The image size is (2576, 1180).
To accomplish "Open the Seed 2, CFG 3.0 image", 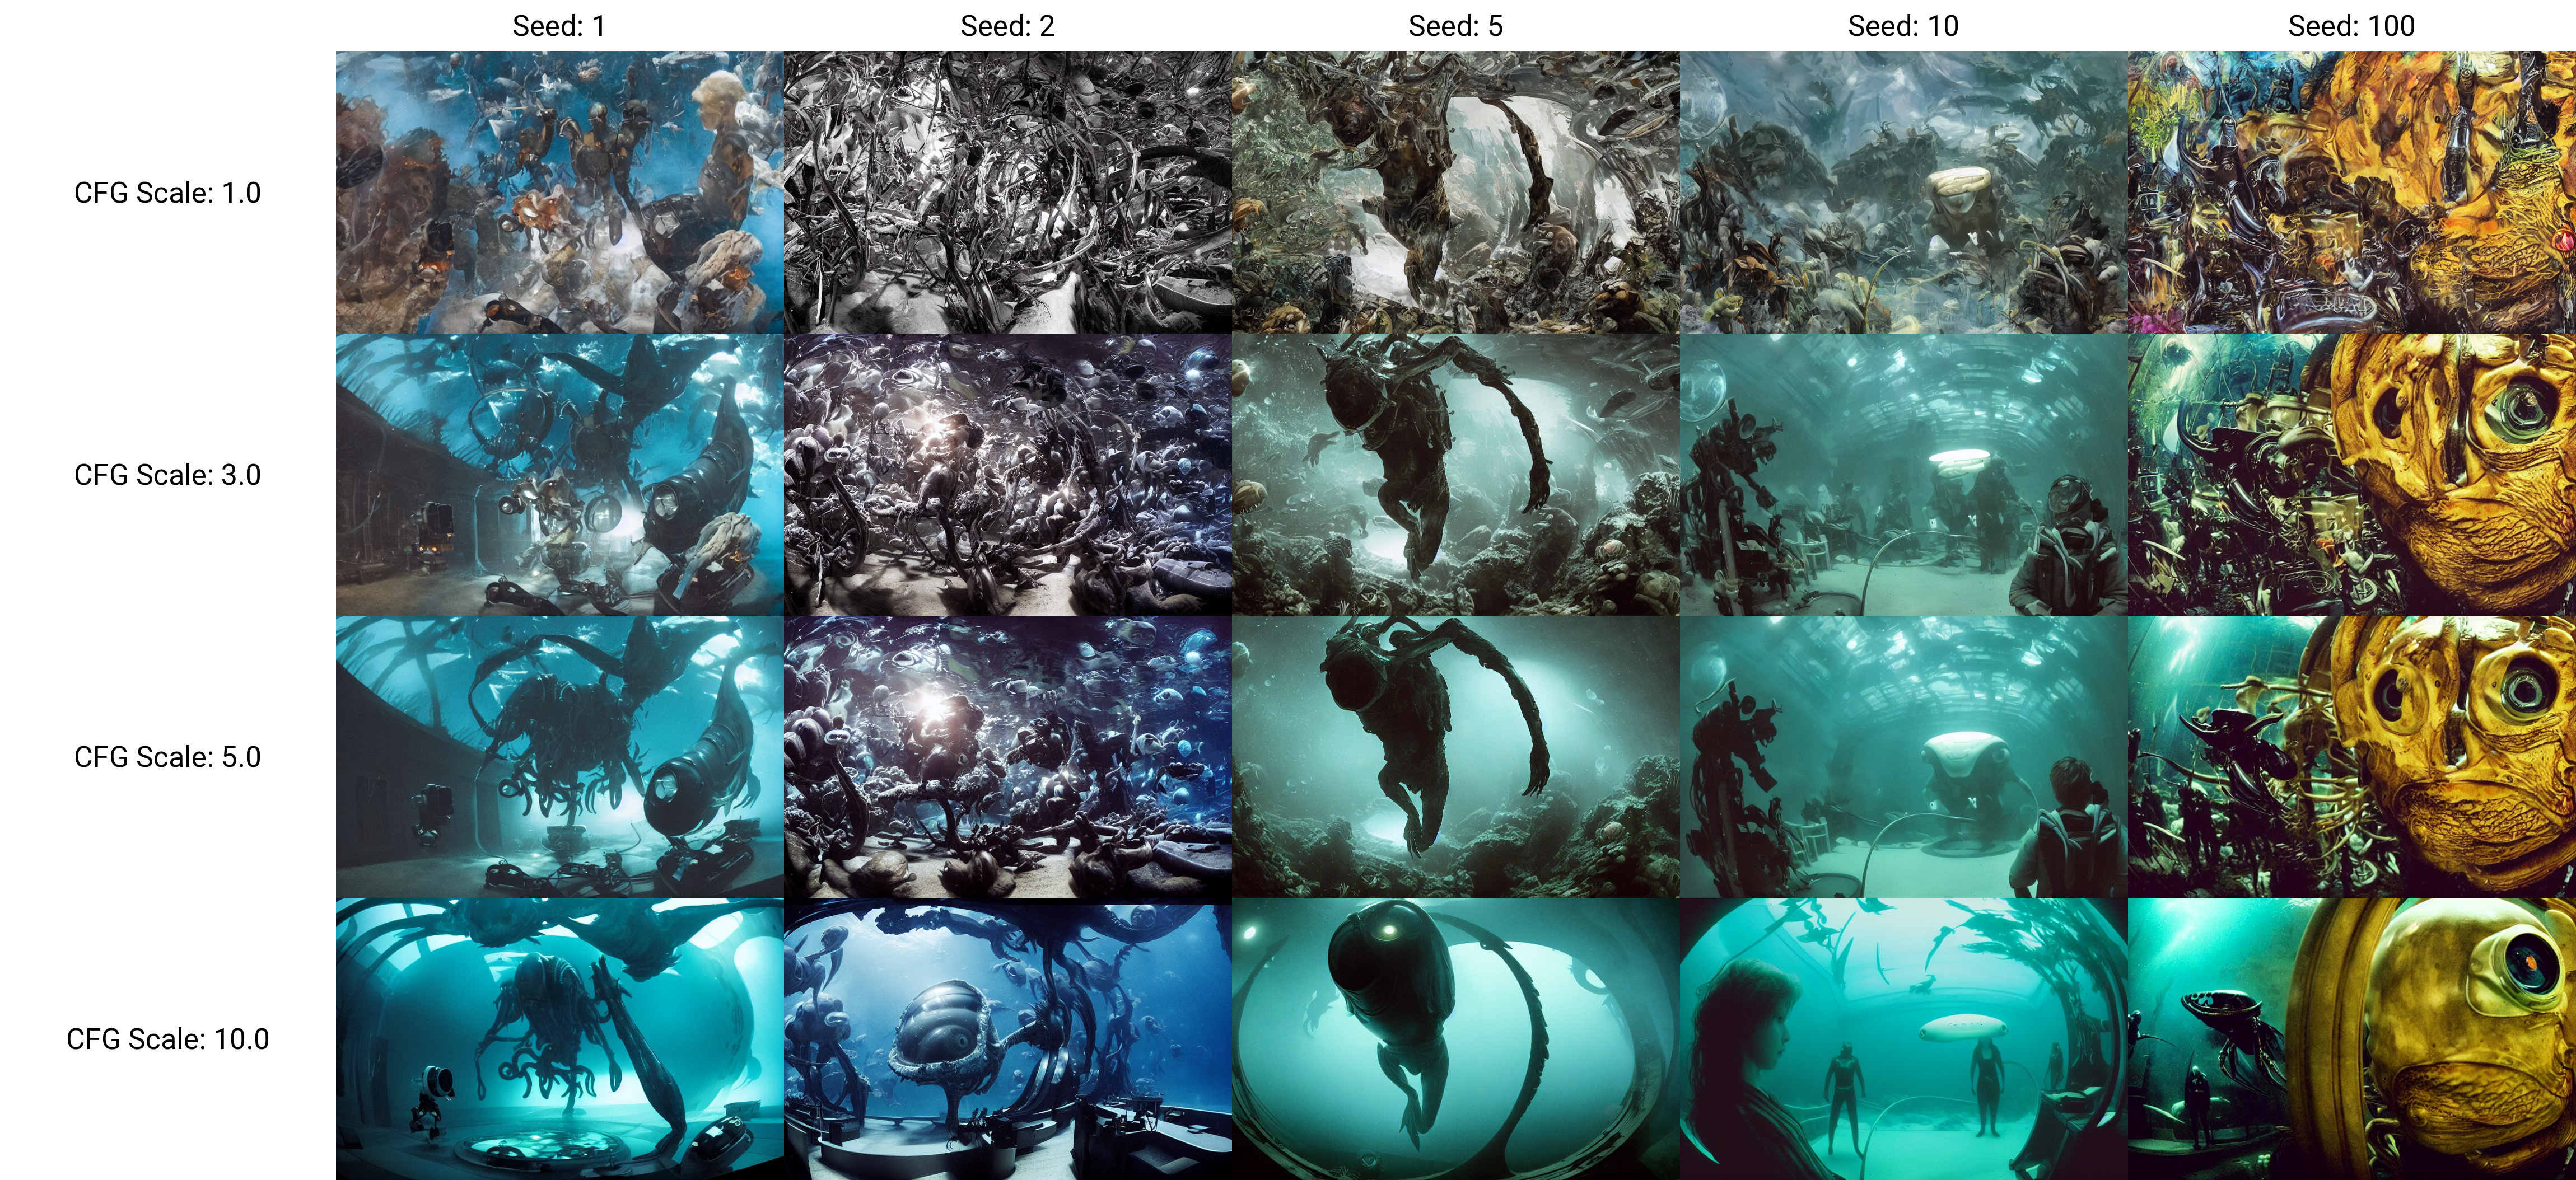I will point(1007,474).
